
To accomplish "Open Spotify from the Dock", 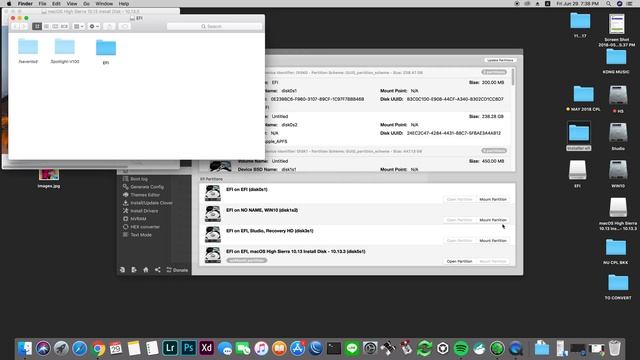I will (461, 348).
